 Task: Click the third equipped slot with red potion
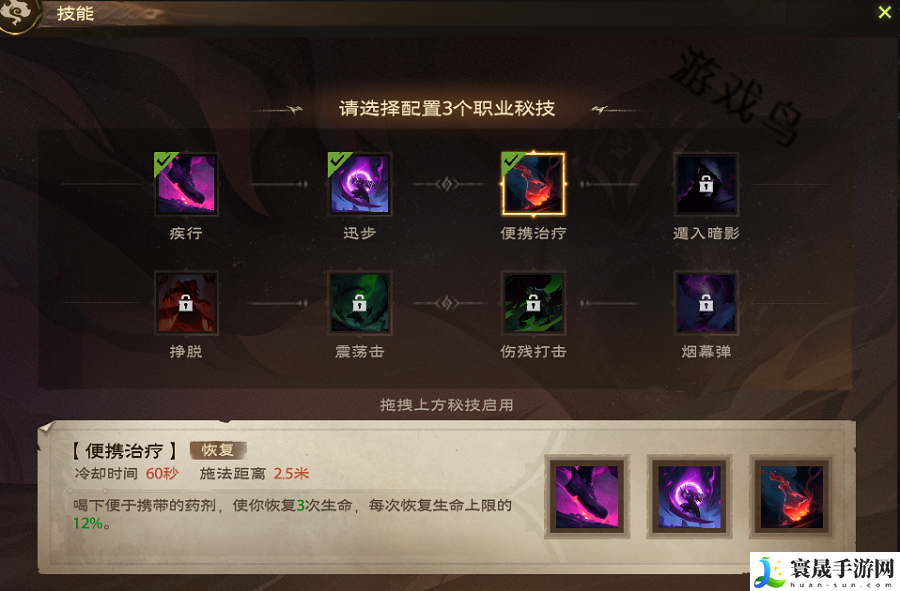pos(792,497)
